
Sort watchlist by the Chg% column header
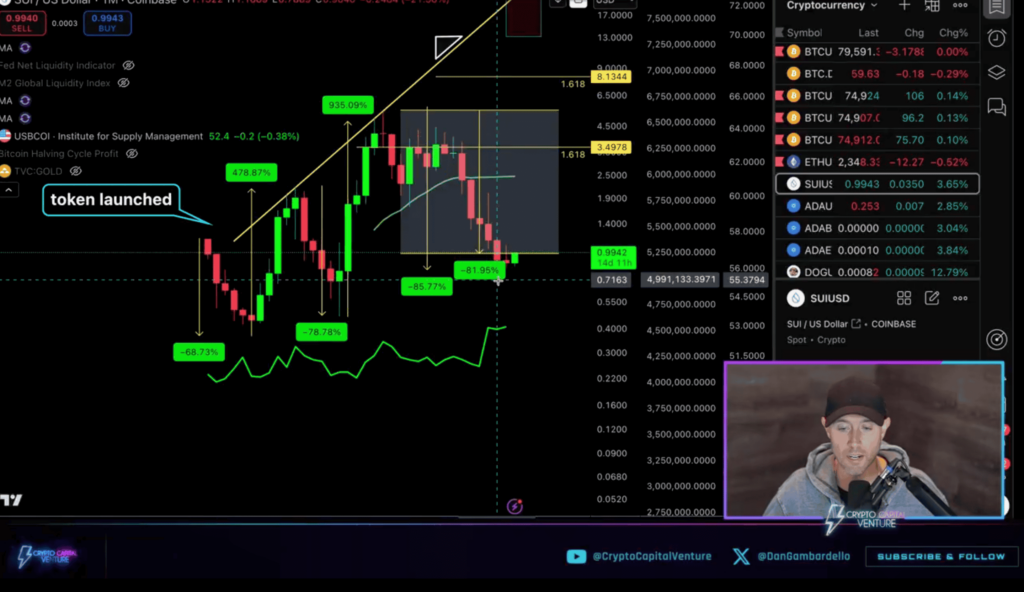click(x=953, y=33)
